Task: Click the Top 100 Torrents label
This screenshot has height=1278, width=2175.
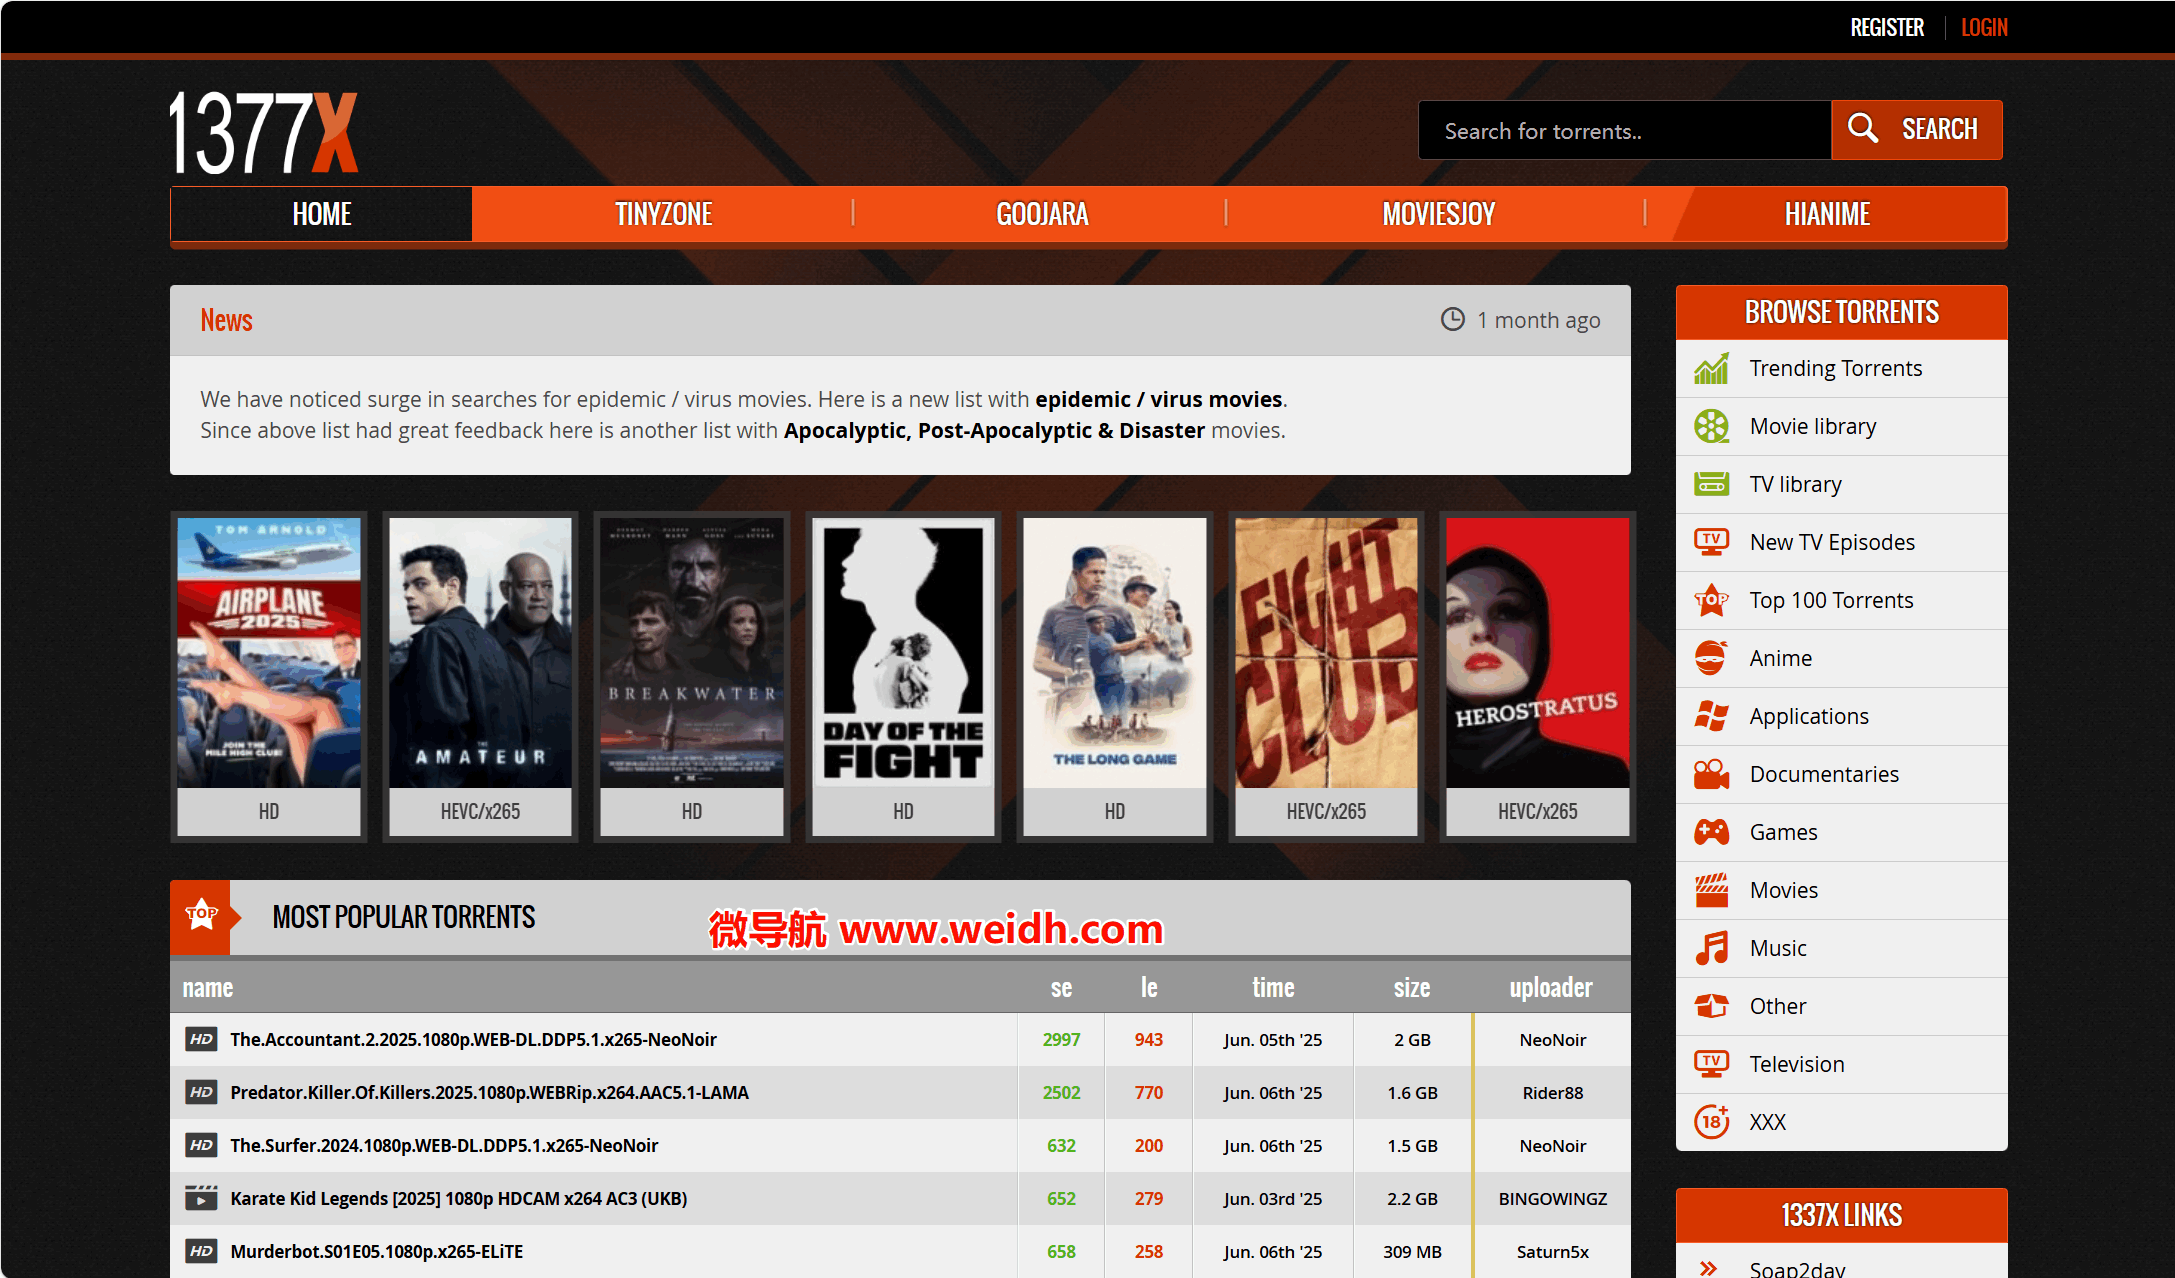Action: (1831, 601)
